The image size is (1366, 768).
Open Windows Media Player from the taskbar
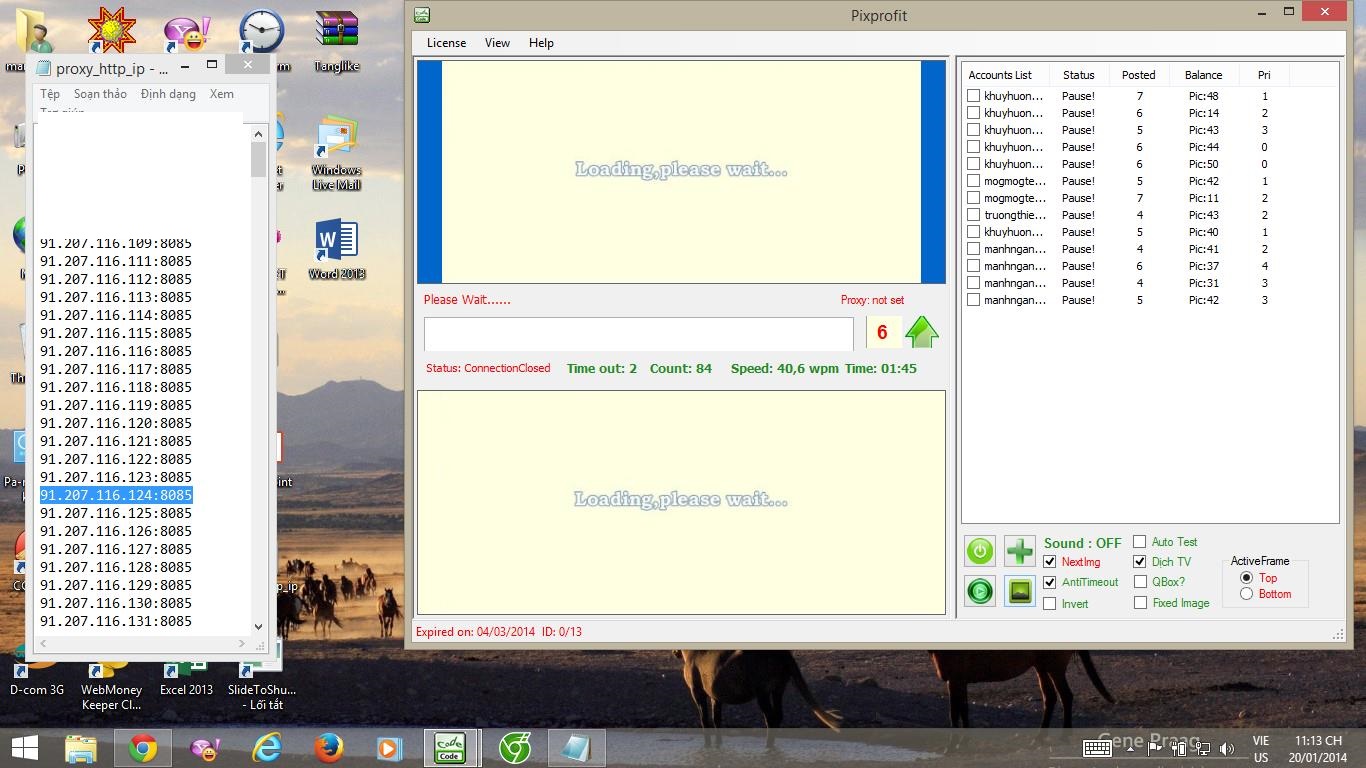pos(389,748)
